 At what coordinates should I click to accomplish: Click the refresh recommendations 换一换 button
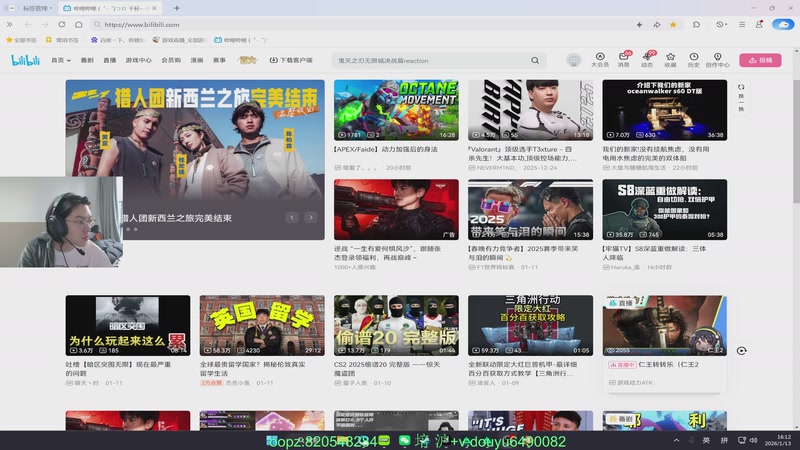coord(741,98)
